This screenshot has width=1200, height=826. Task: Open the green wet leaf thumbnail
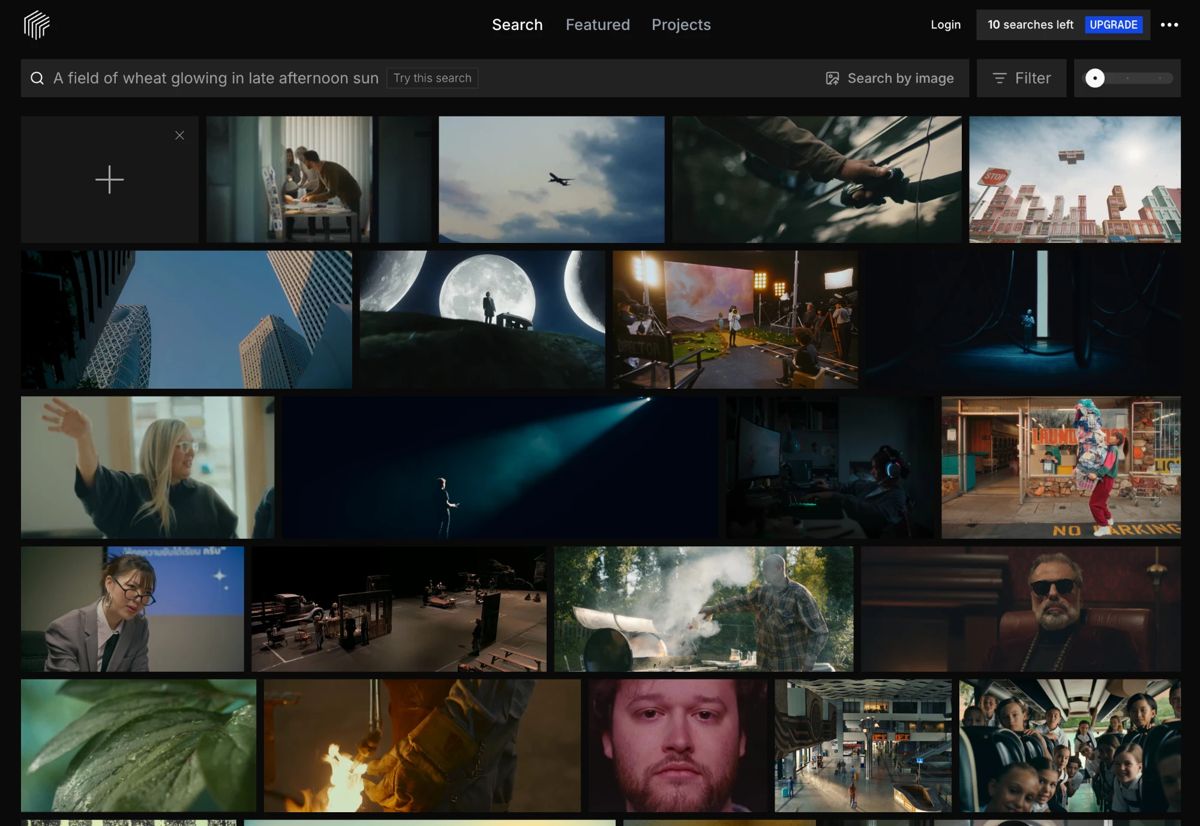click(138, 745)
